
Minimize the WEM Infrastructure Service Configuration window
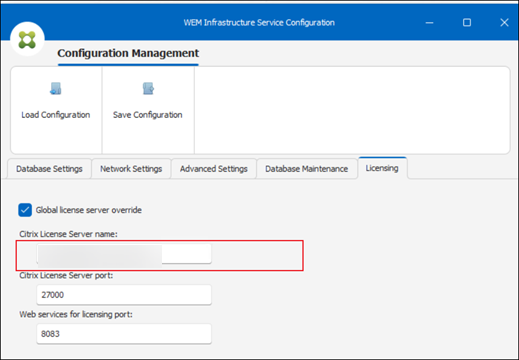tap(430, 23)
